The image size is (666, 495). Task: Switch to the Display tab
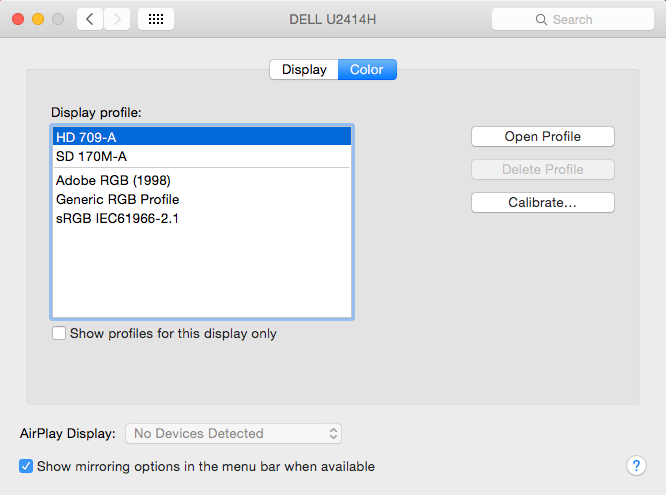(x=304, y=69)
